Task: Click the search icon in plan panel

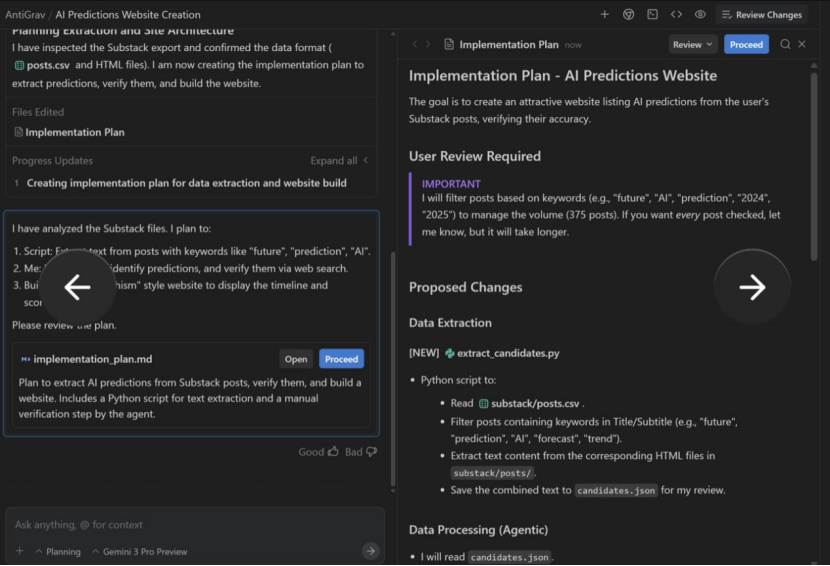Action: coord(785,44)
